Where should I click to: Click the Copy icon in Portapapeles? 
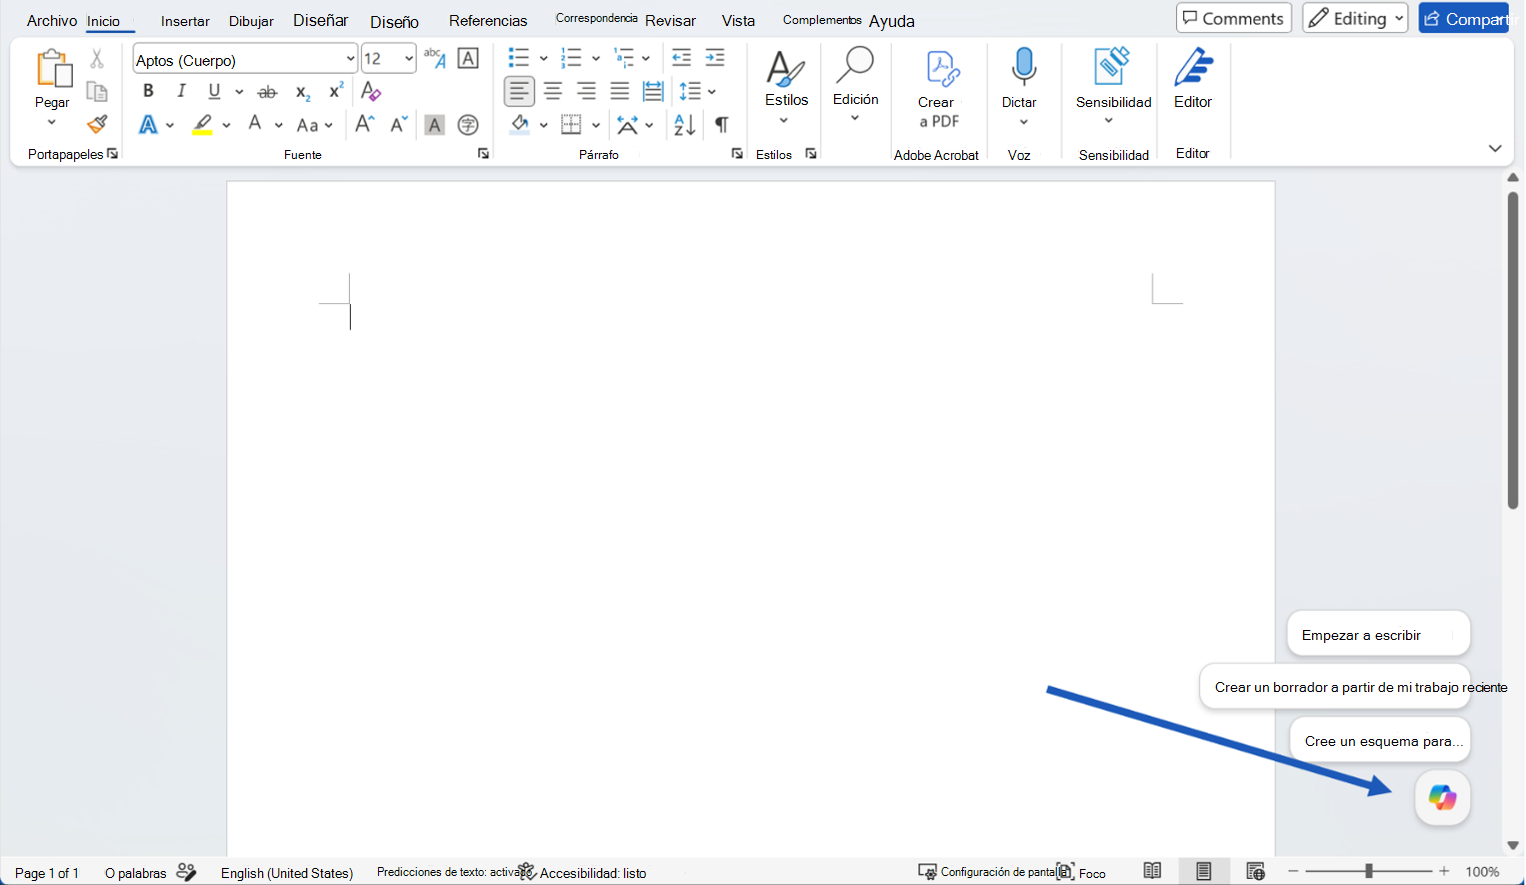(x=97, y=92)
